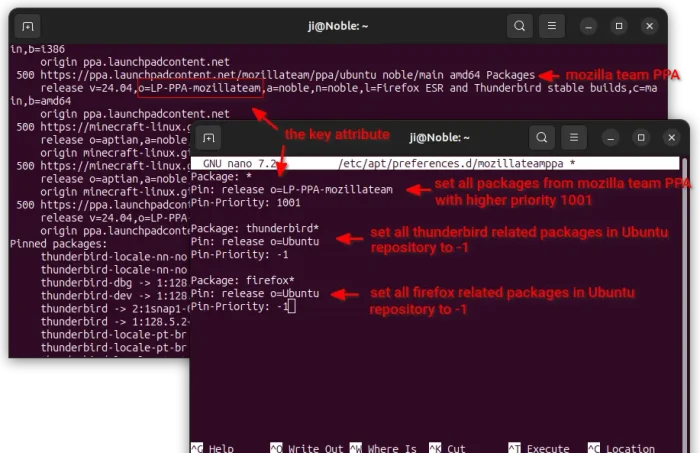
Task: Click first 'origin ppa.launchpadcontent.net' line
Action: (135, 62)
